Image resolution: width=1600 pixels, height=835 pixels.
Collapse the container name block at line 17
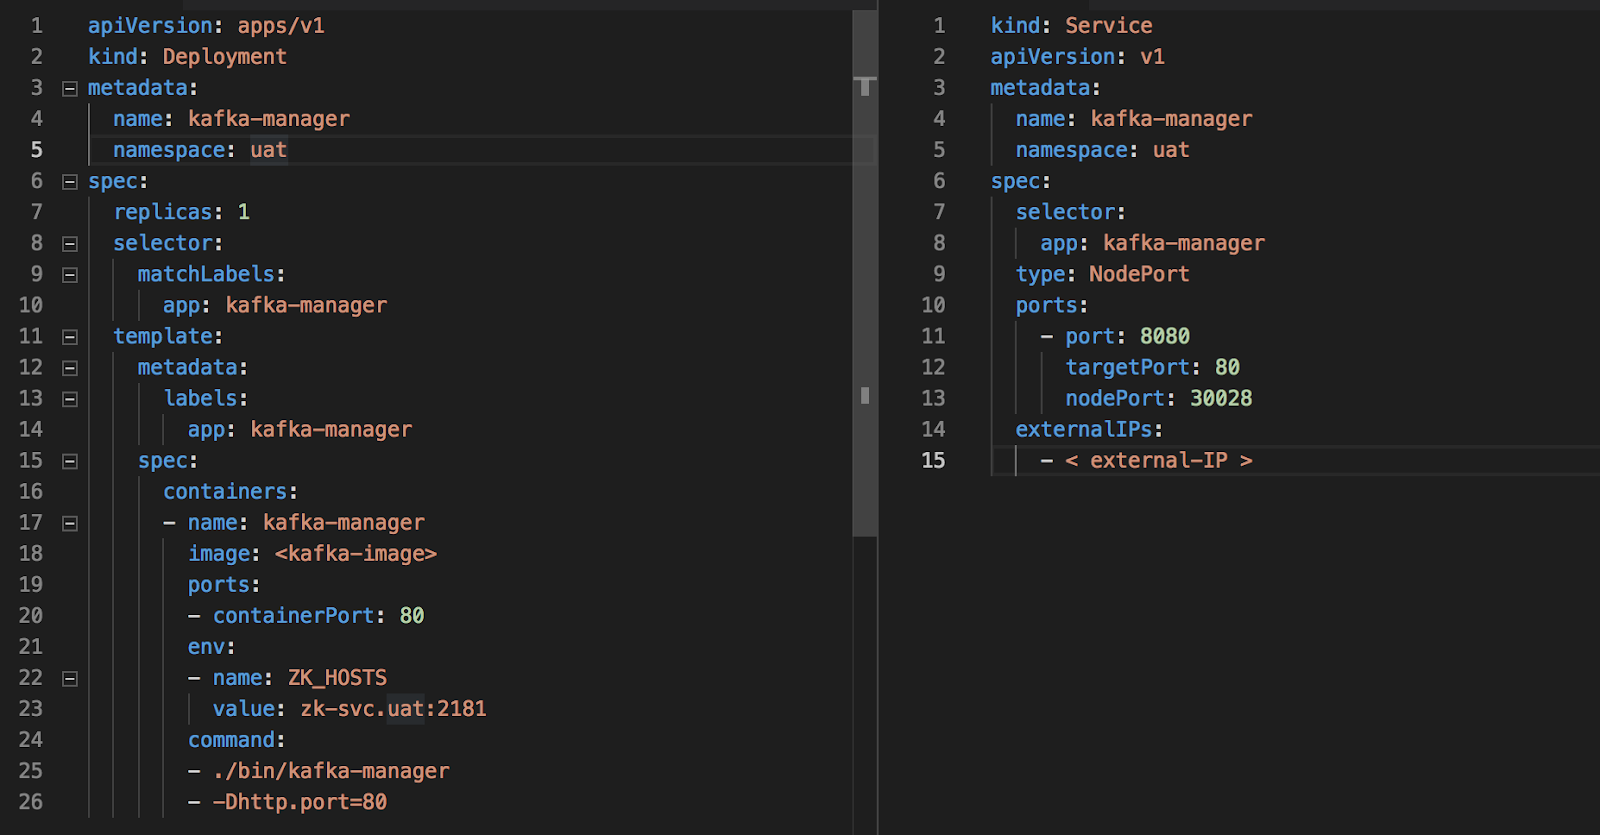70,523
